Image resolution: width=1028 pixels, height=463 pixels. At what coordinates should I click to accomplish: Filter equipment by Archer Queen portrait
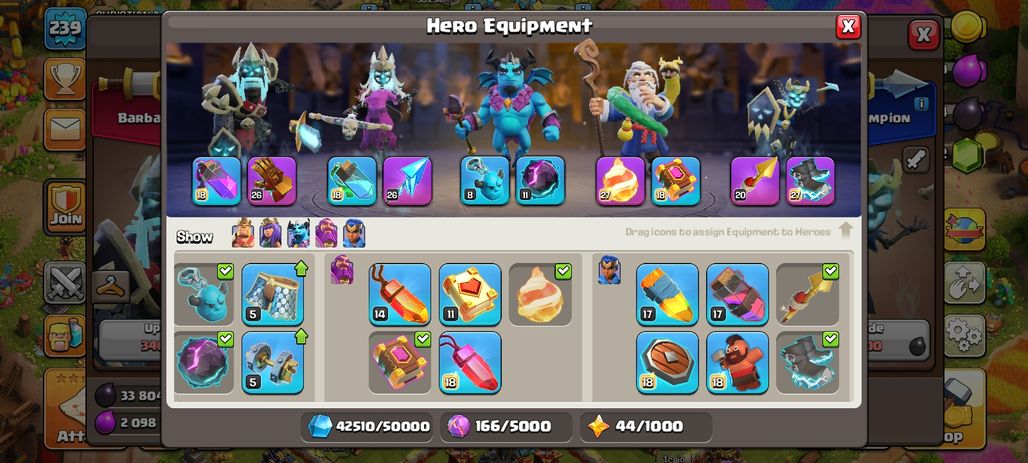point(271,233)
